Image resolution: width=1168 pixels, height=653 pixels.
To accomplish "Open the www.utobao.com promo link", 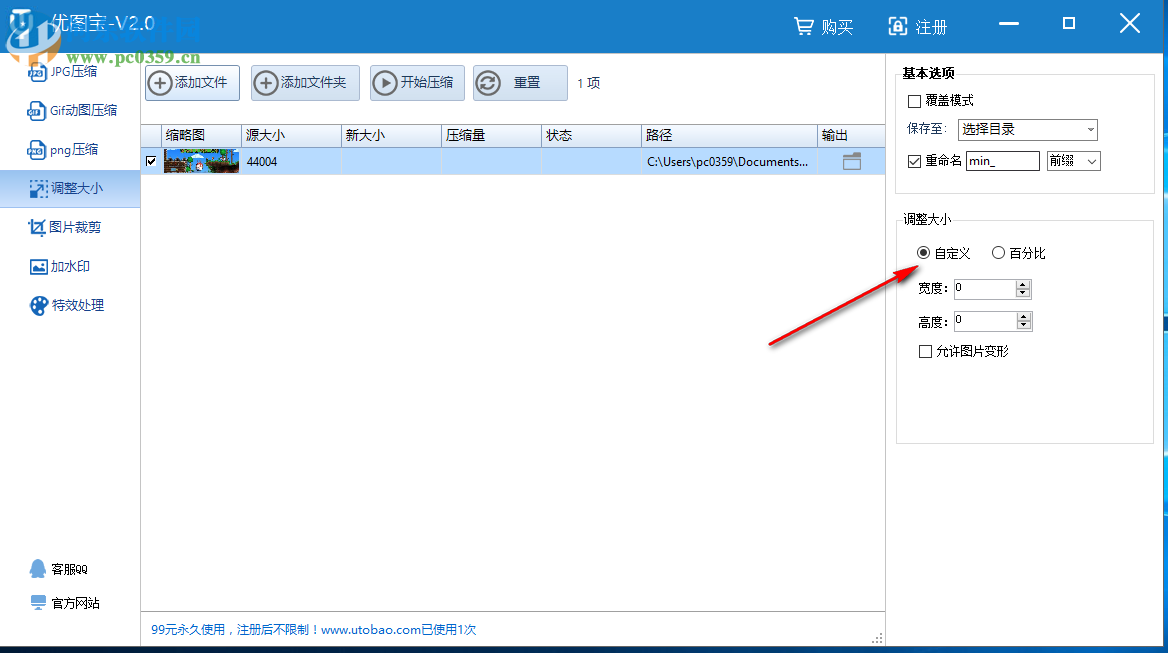I will [369, 630].
